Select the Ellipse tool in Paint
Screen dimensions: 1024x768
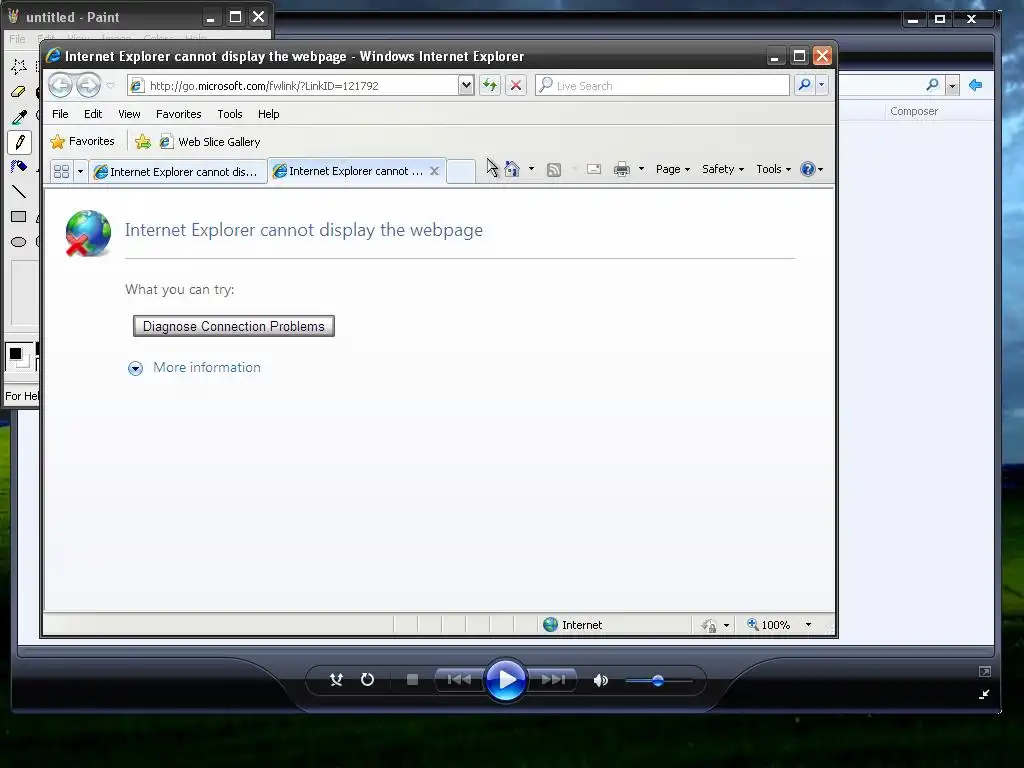[x=19, y=242]
